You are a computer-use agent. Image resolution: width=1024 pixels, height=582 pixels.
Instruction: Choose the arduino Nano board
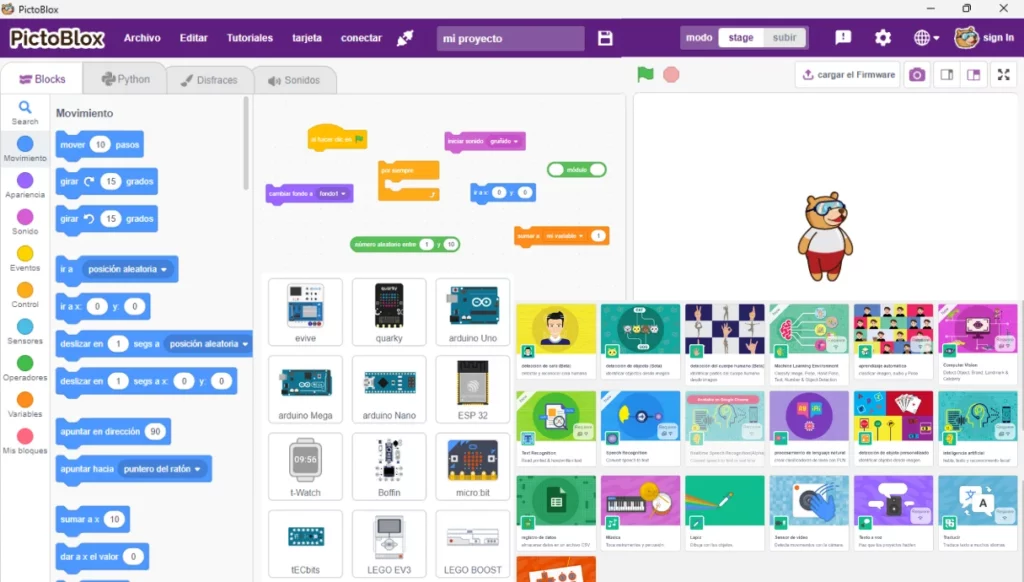[389, 389]
